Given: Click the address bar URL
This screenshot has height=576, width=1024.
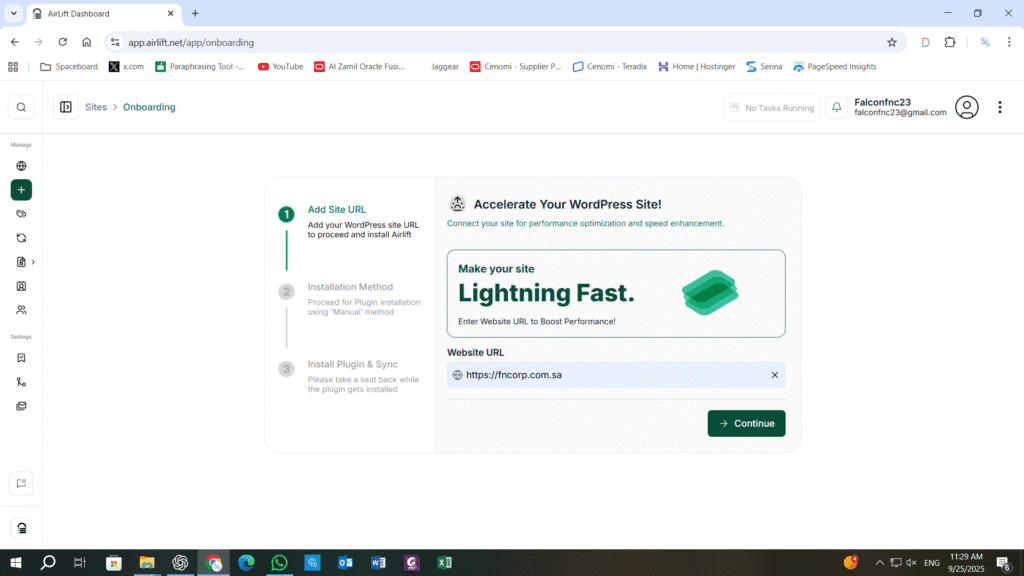Looking at the screenshot, I should point(191,42).
